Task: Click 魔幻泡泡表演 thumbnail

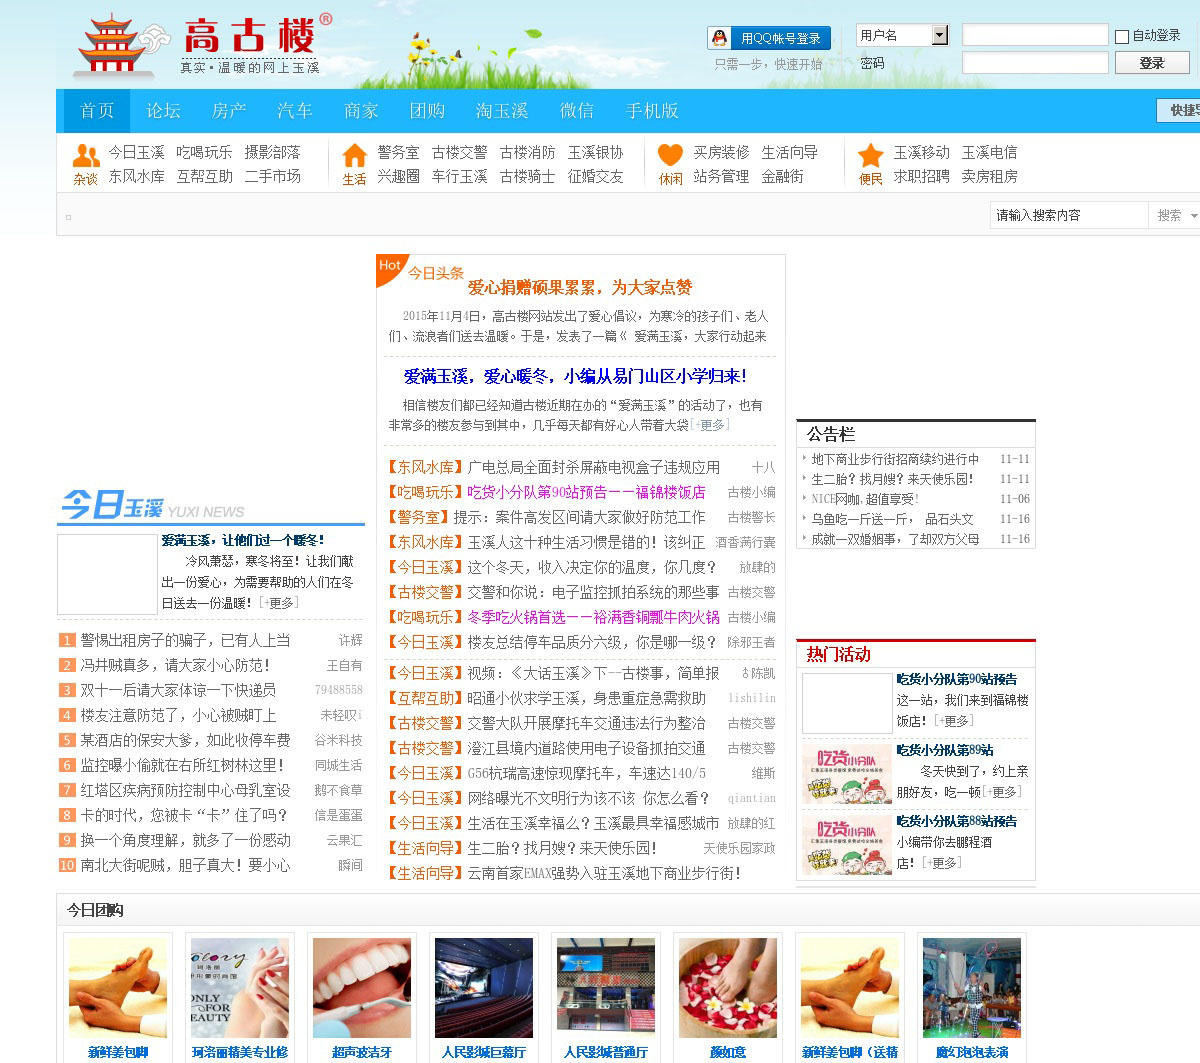Action: (x=972, y=987)
